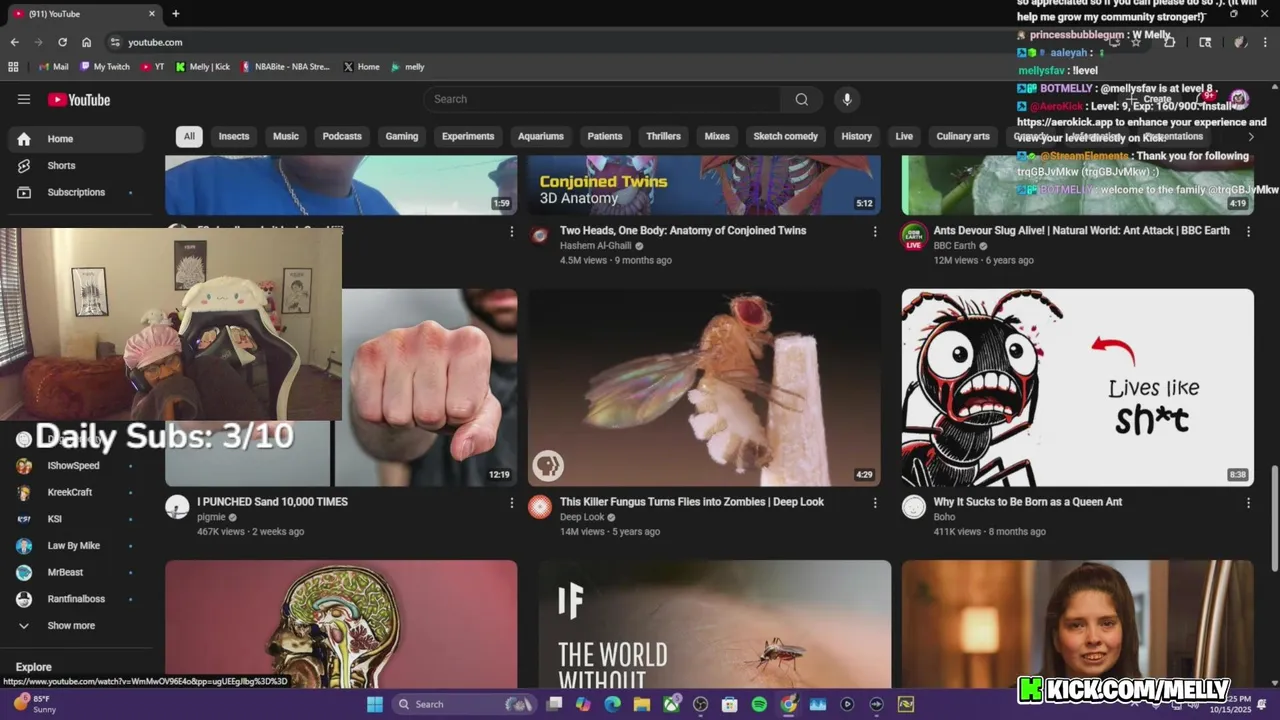Viewport: 1280px width, 720px height.
Task: Open more options for I PUNCHED Sand video
Action: [512, 502]
